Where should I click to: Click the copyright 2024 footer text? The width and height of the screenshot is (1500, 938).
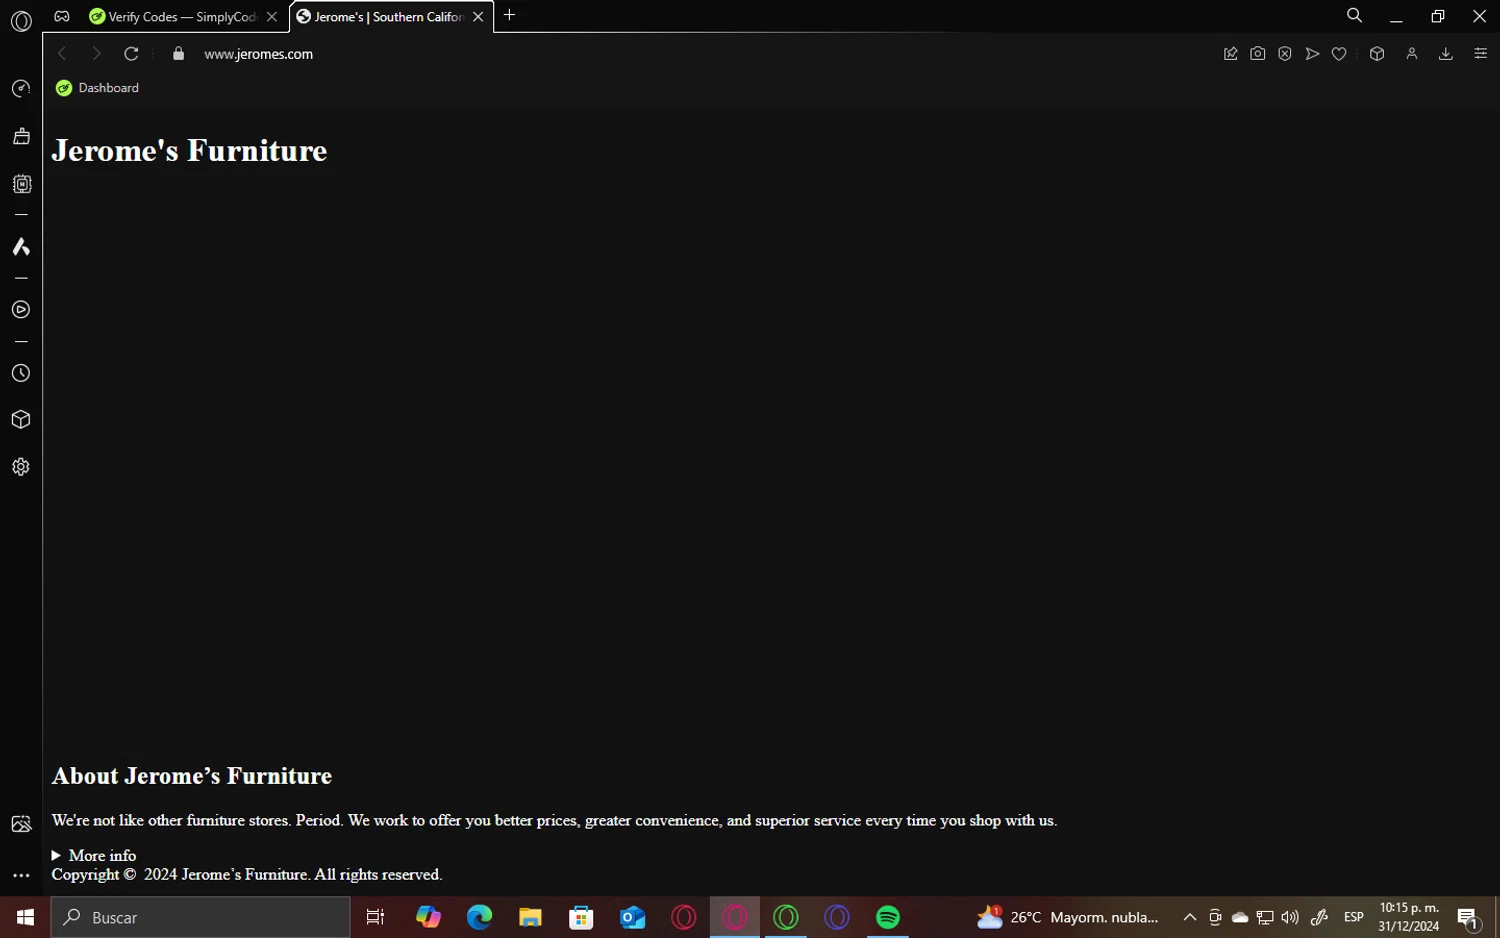tap(247, 875)
